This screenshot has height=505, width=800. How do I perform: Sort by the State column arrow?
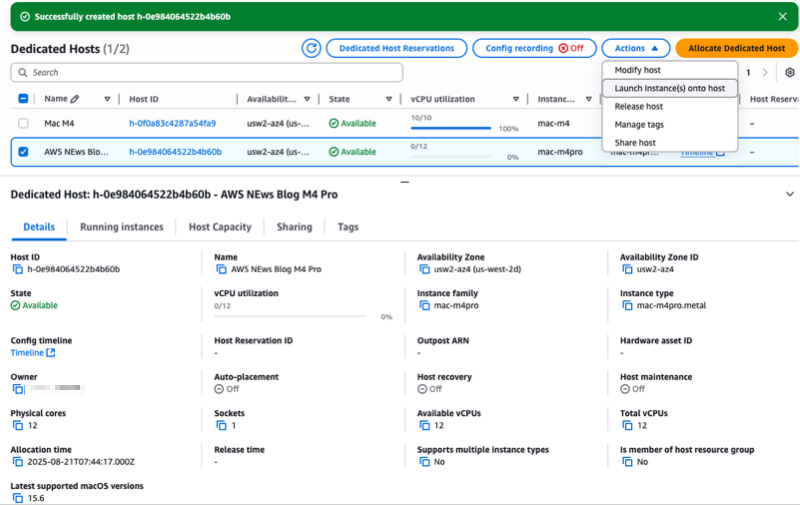pos(387,99)
